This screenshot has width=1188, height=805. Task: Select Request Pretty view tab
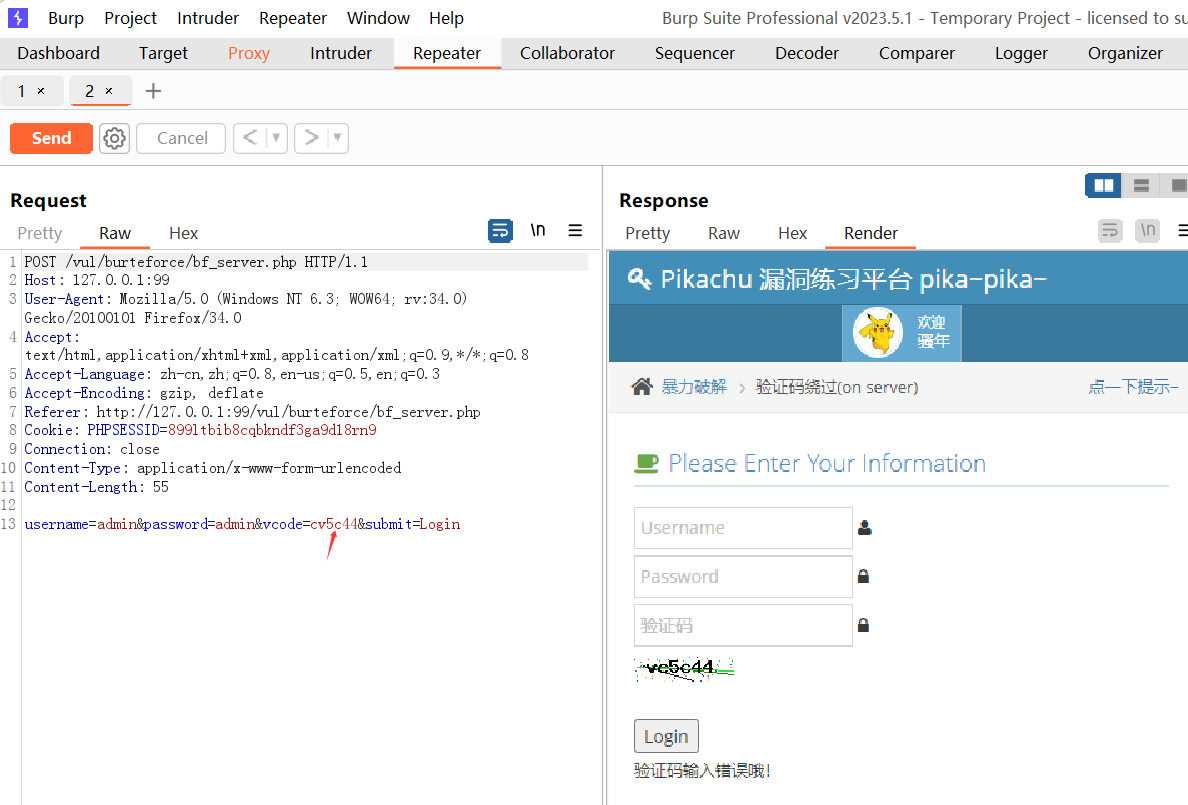pyautogui.click(x=39, y=233)
